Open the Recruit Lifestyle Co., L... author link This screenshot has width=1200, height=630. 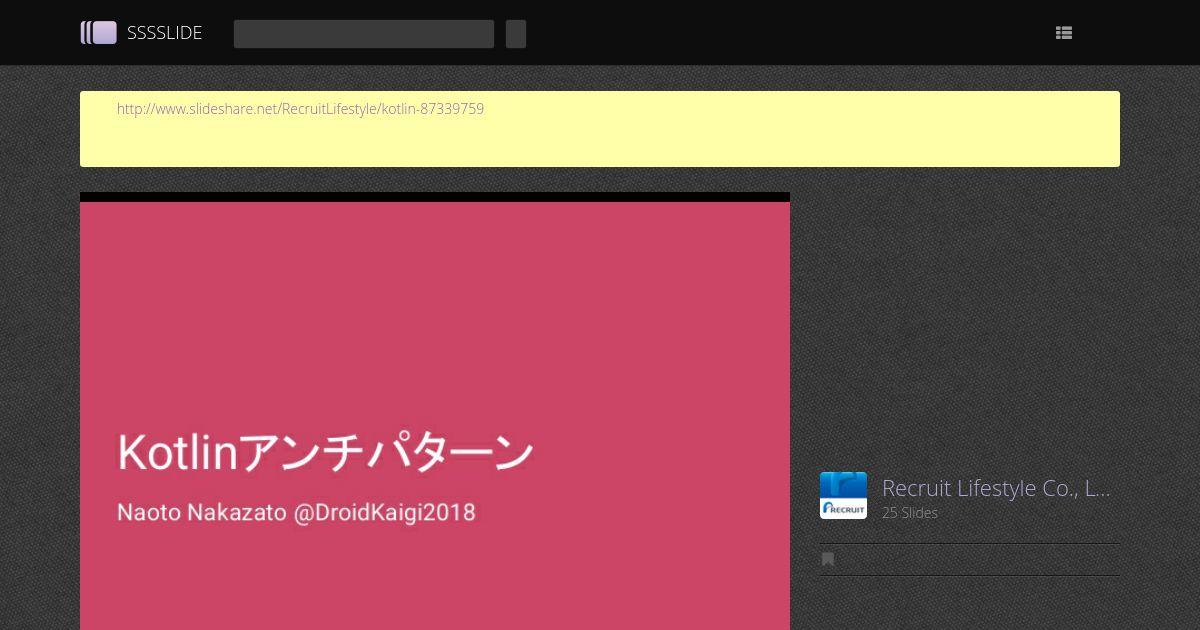996,488
